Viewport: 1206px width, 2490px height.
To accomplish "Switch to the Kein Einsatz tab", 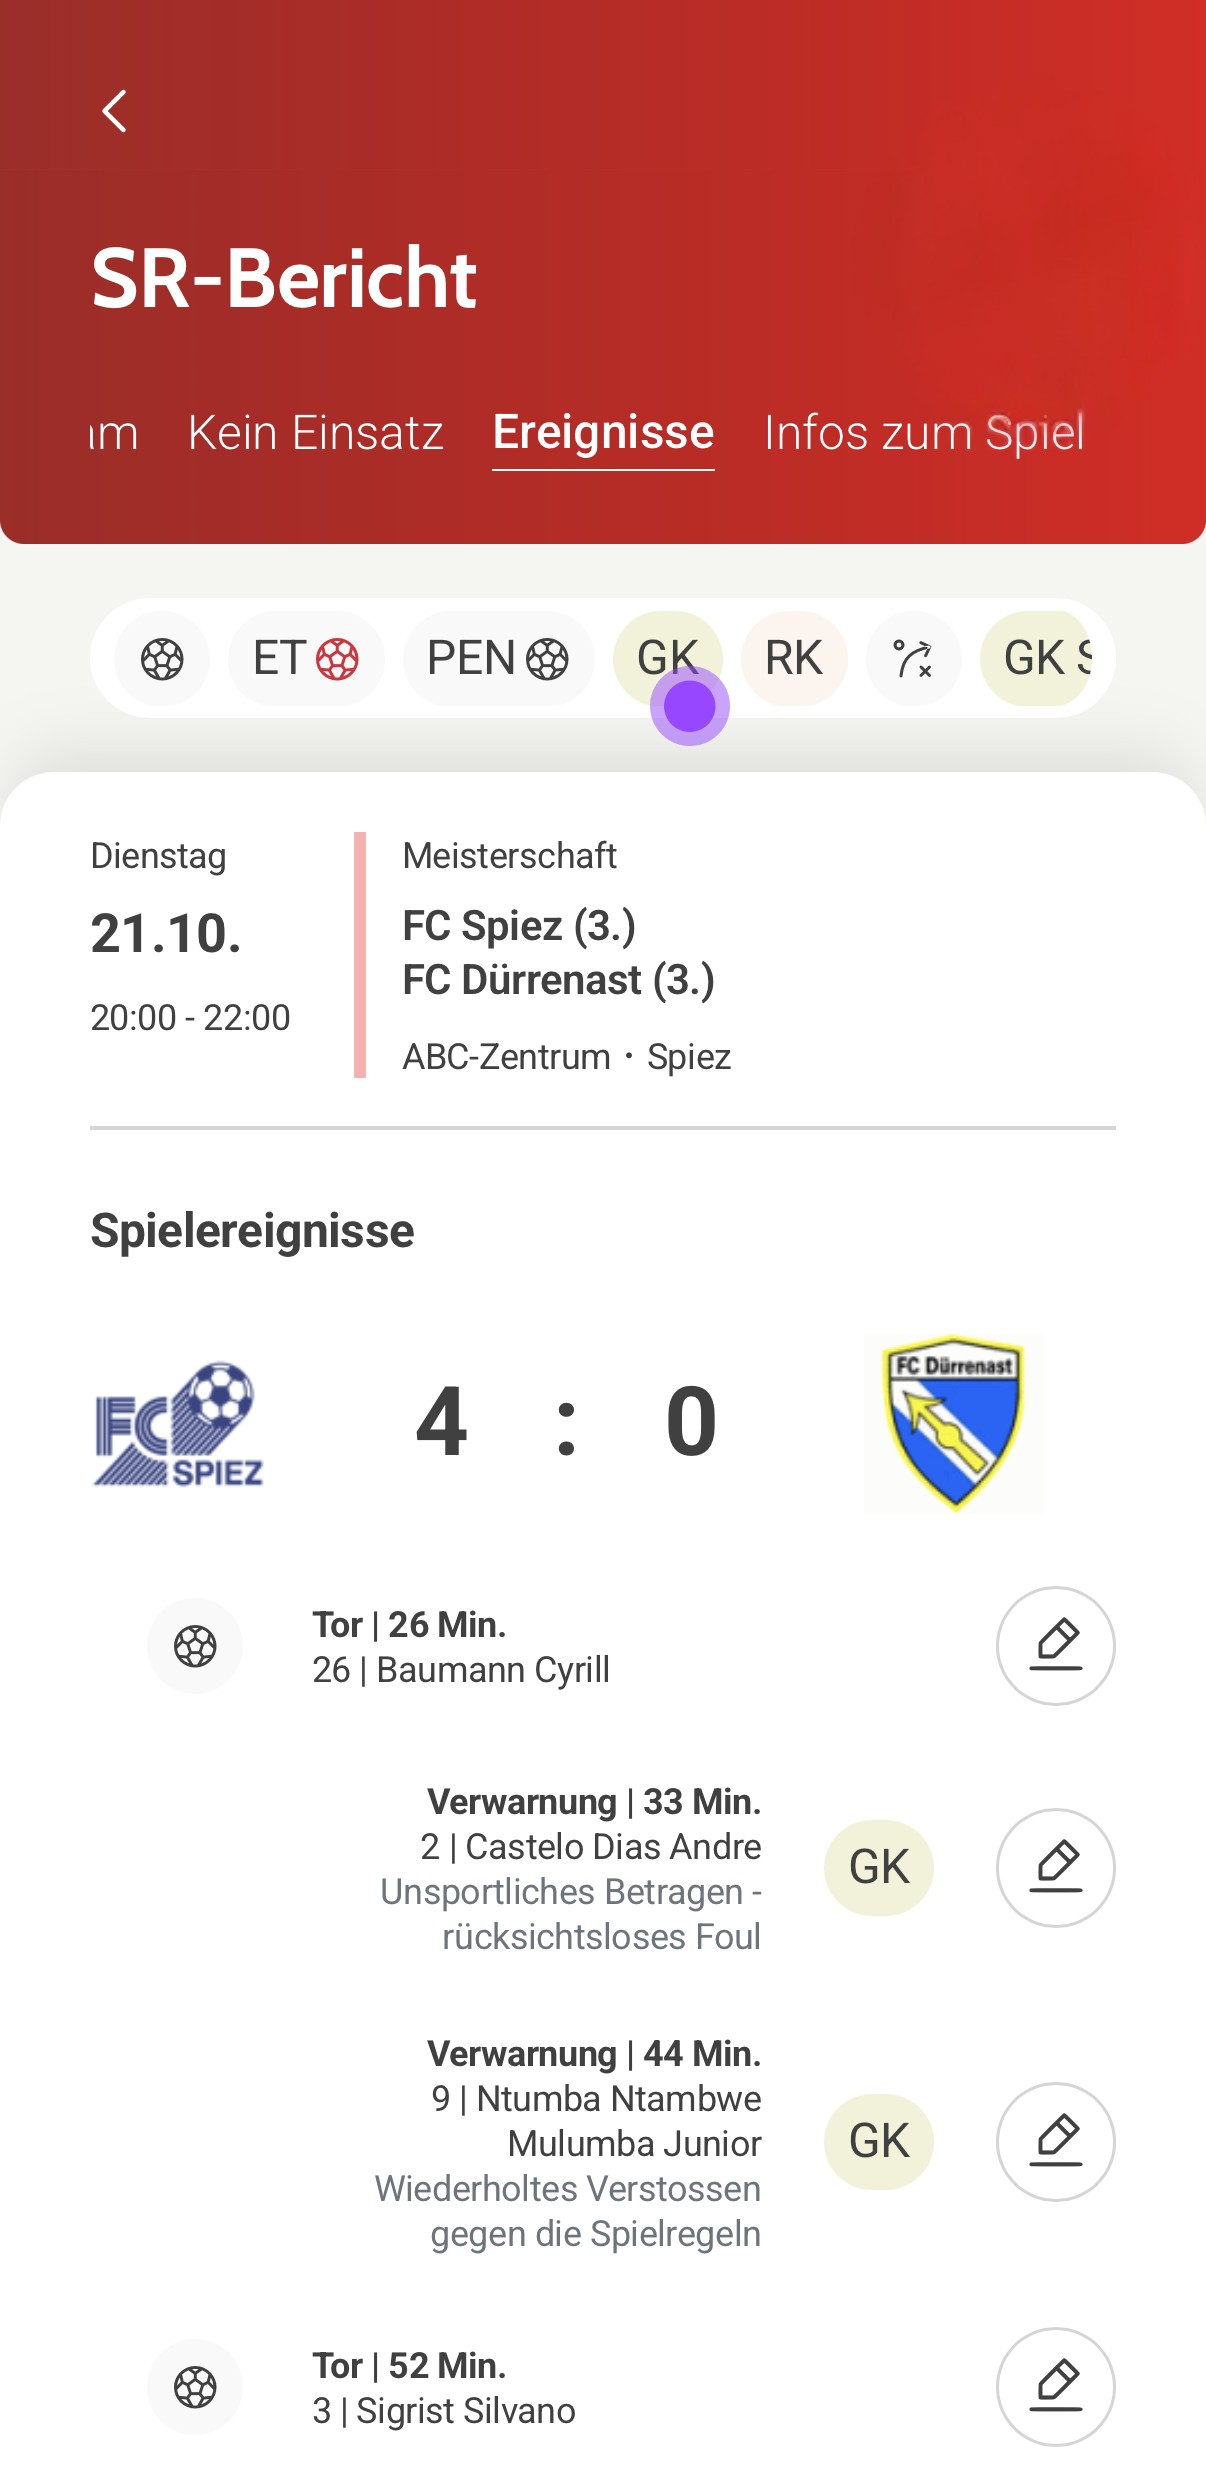I will [316, 433].
